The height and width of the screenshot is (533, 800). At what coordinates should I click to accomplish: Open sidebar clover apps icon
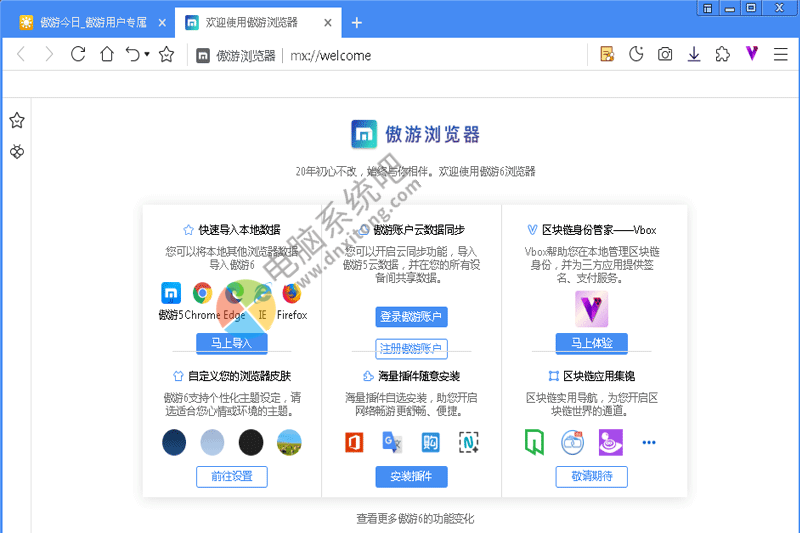click(x=17, y=151)
